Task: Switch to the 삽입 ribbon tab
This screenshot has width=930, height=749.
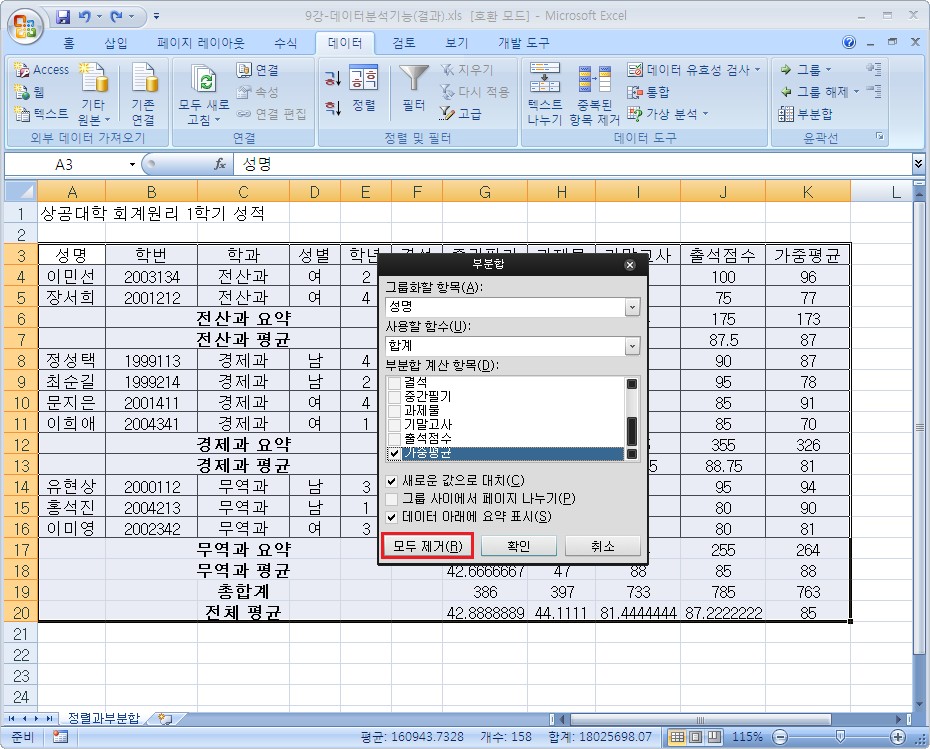Action: point(116,43)
